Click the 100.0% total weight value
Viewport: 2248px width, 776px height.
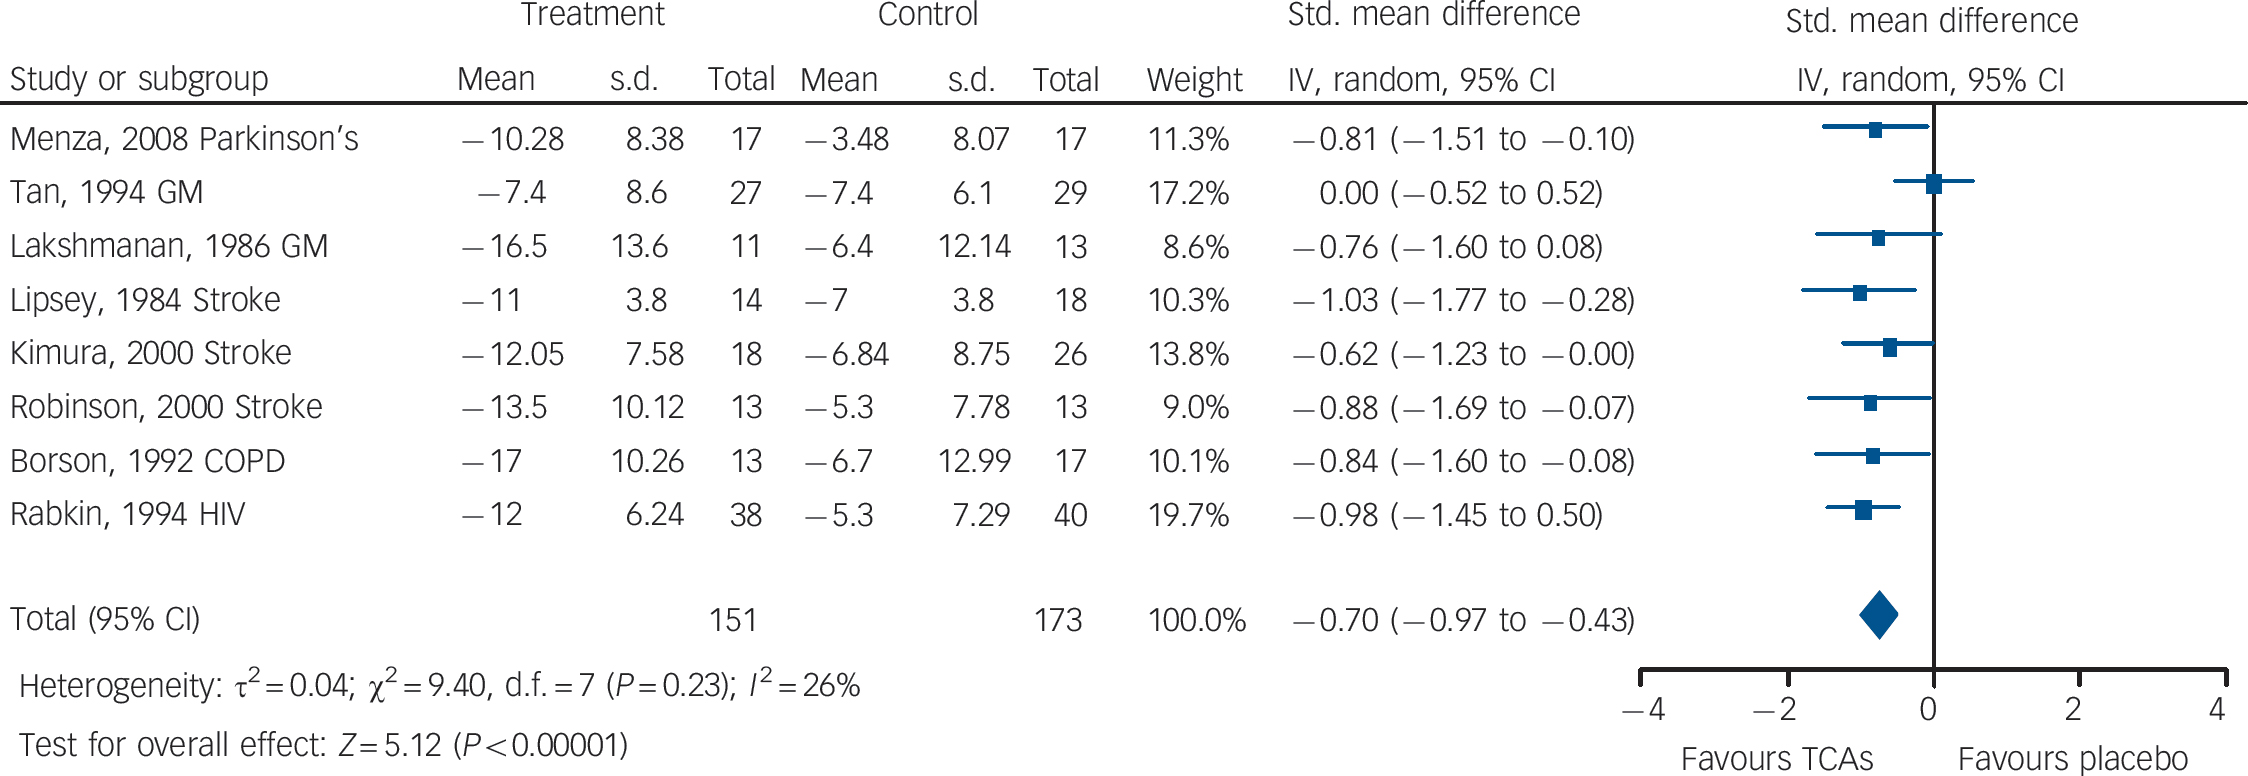click(1196, 621)
